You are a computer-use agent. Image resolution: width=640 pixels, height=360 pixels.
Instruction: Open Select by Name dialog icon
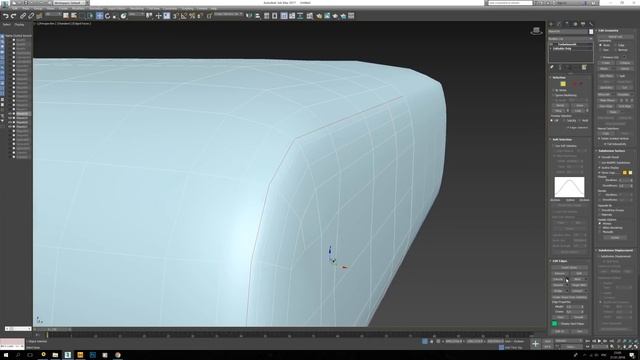(73, 16)
